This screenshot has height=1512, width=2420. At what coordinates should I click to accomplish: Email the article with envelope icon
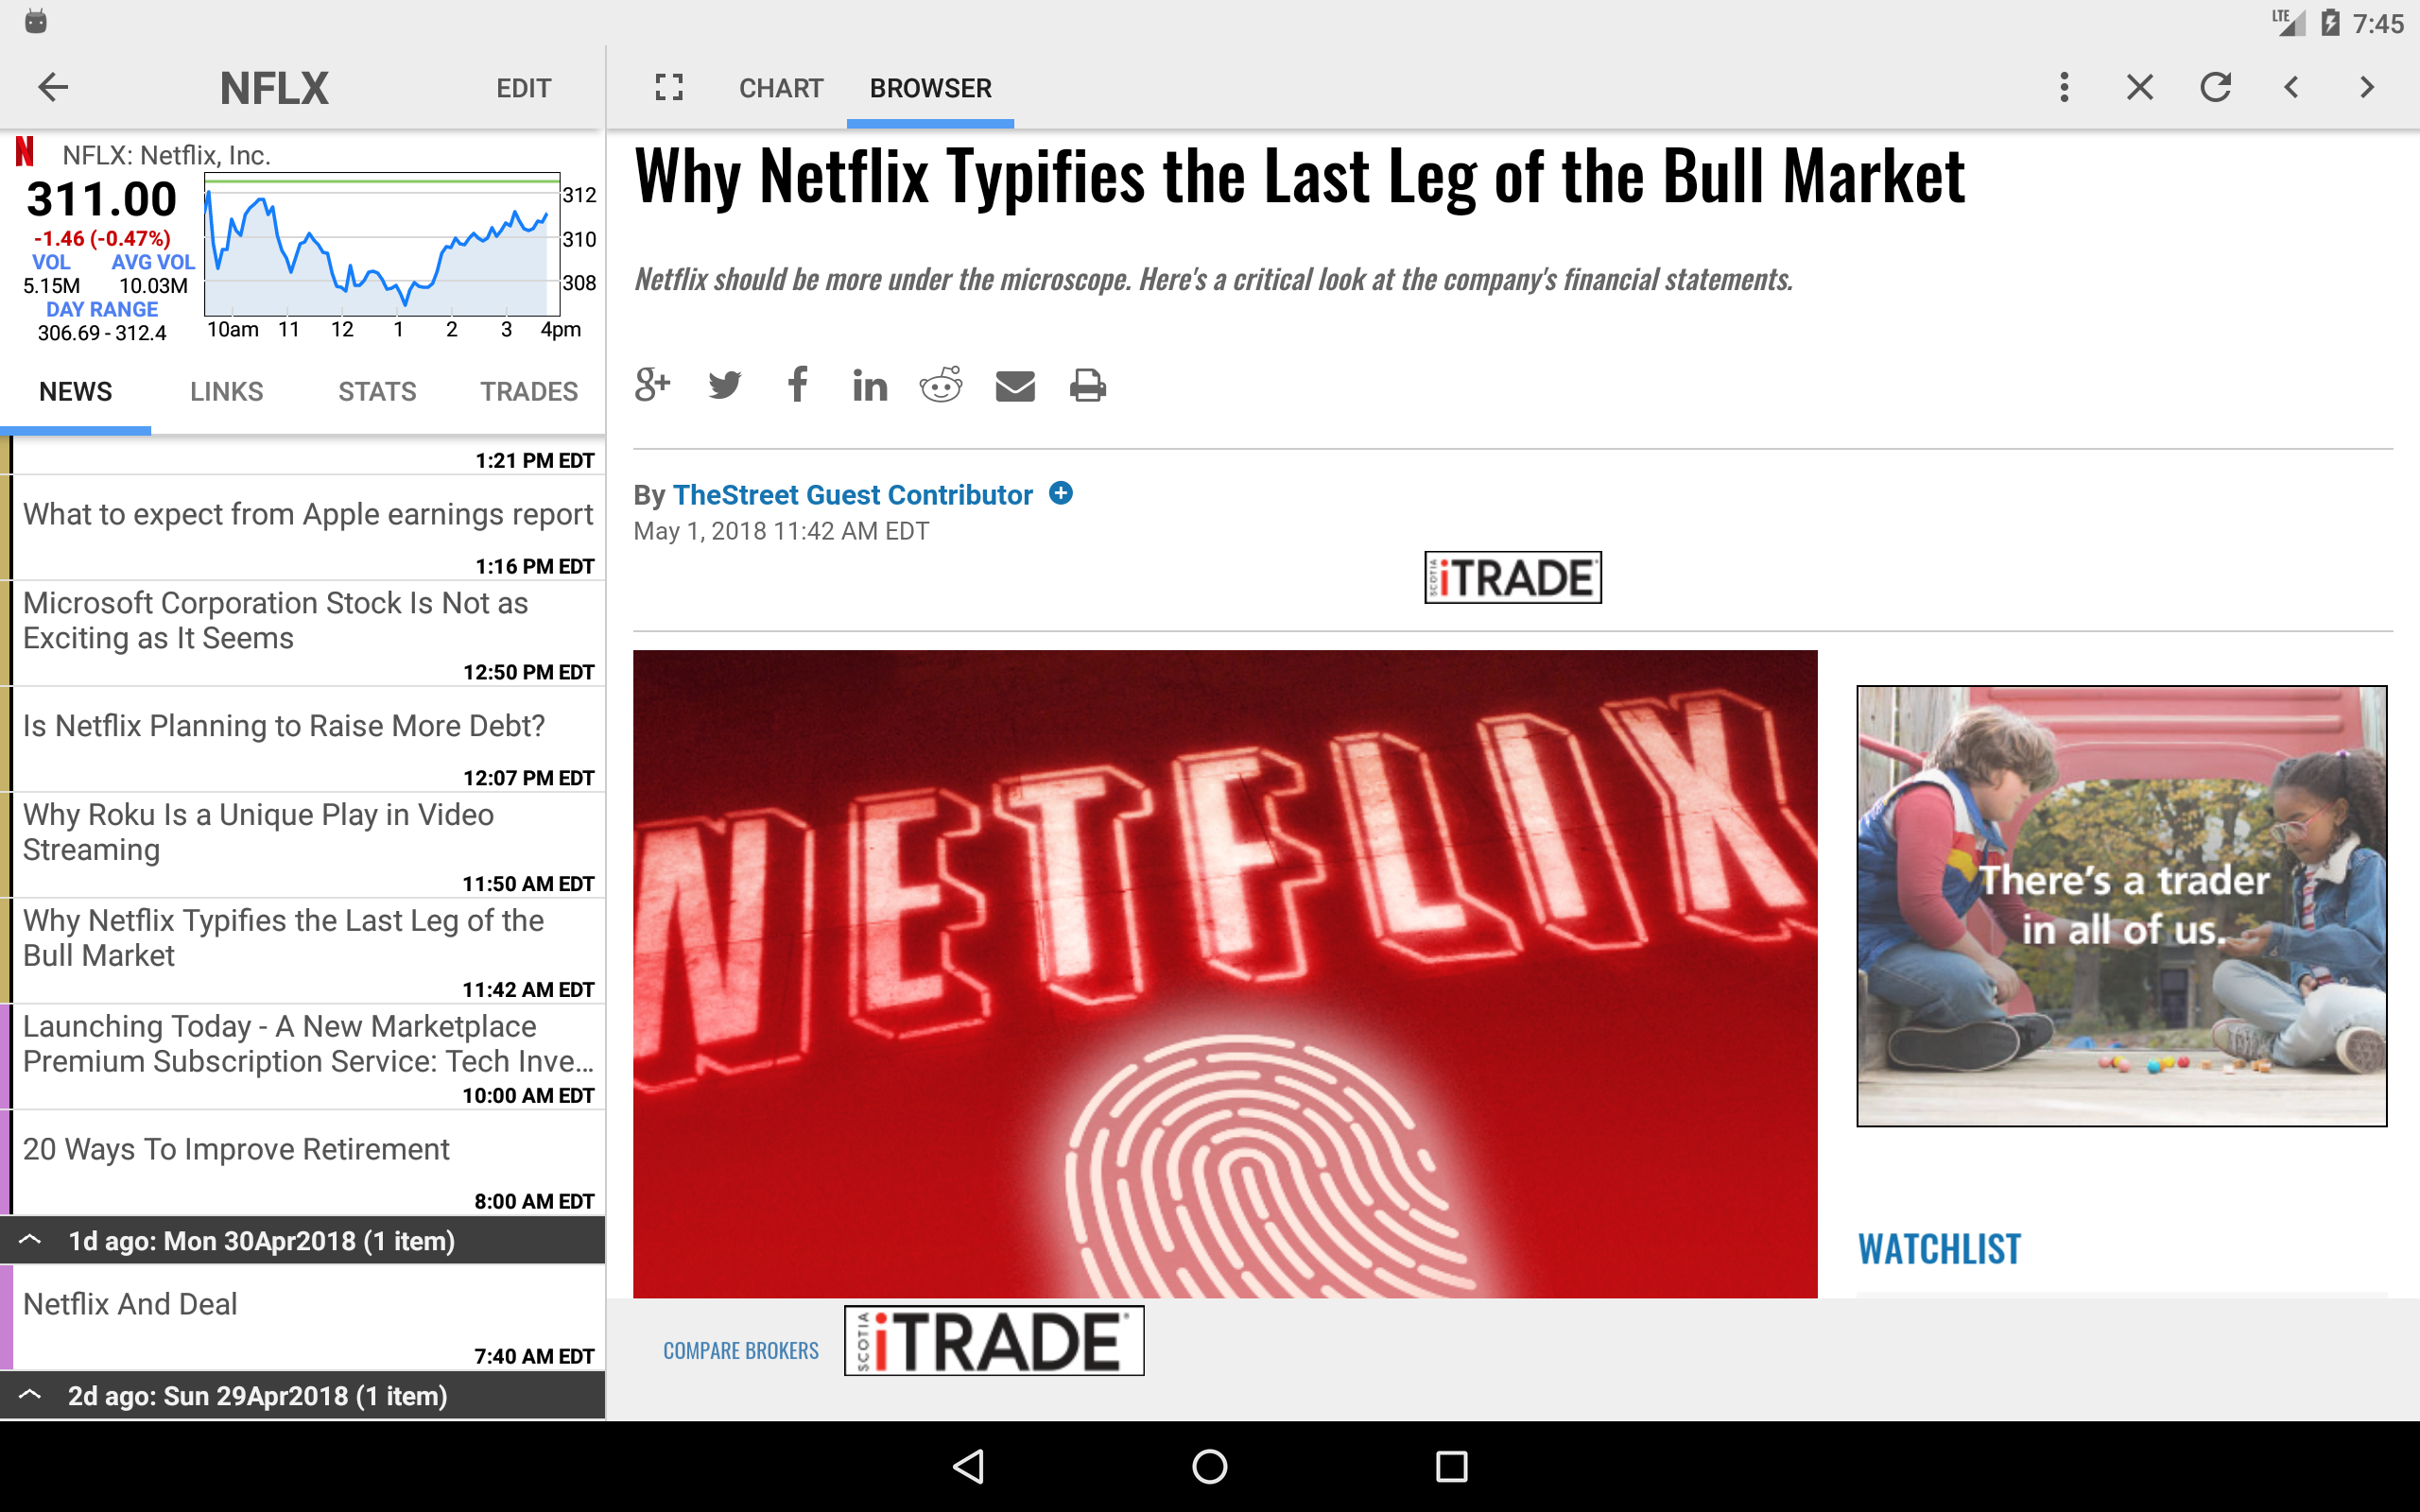(1015, 385)
